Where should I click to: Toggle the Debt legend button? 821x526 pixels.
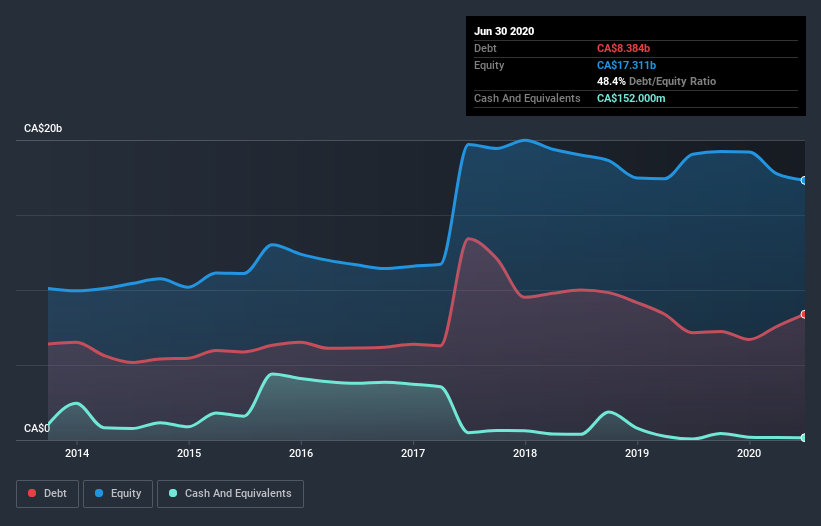click(x=47, y=494)
